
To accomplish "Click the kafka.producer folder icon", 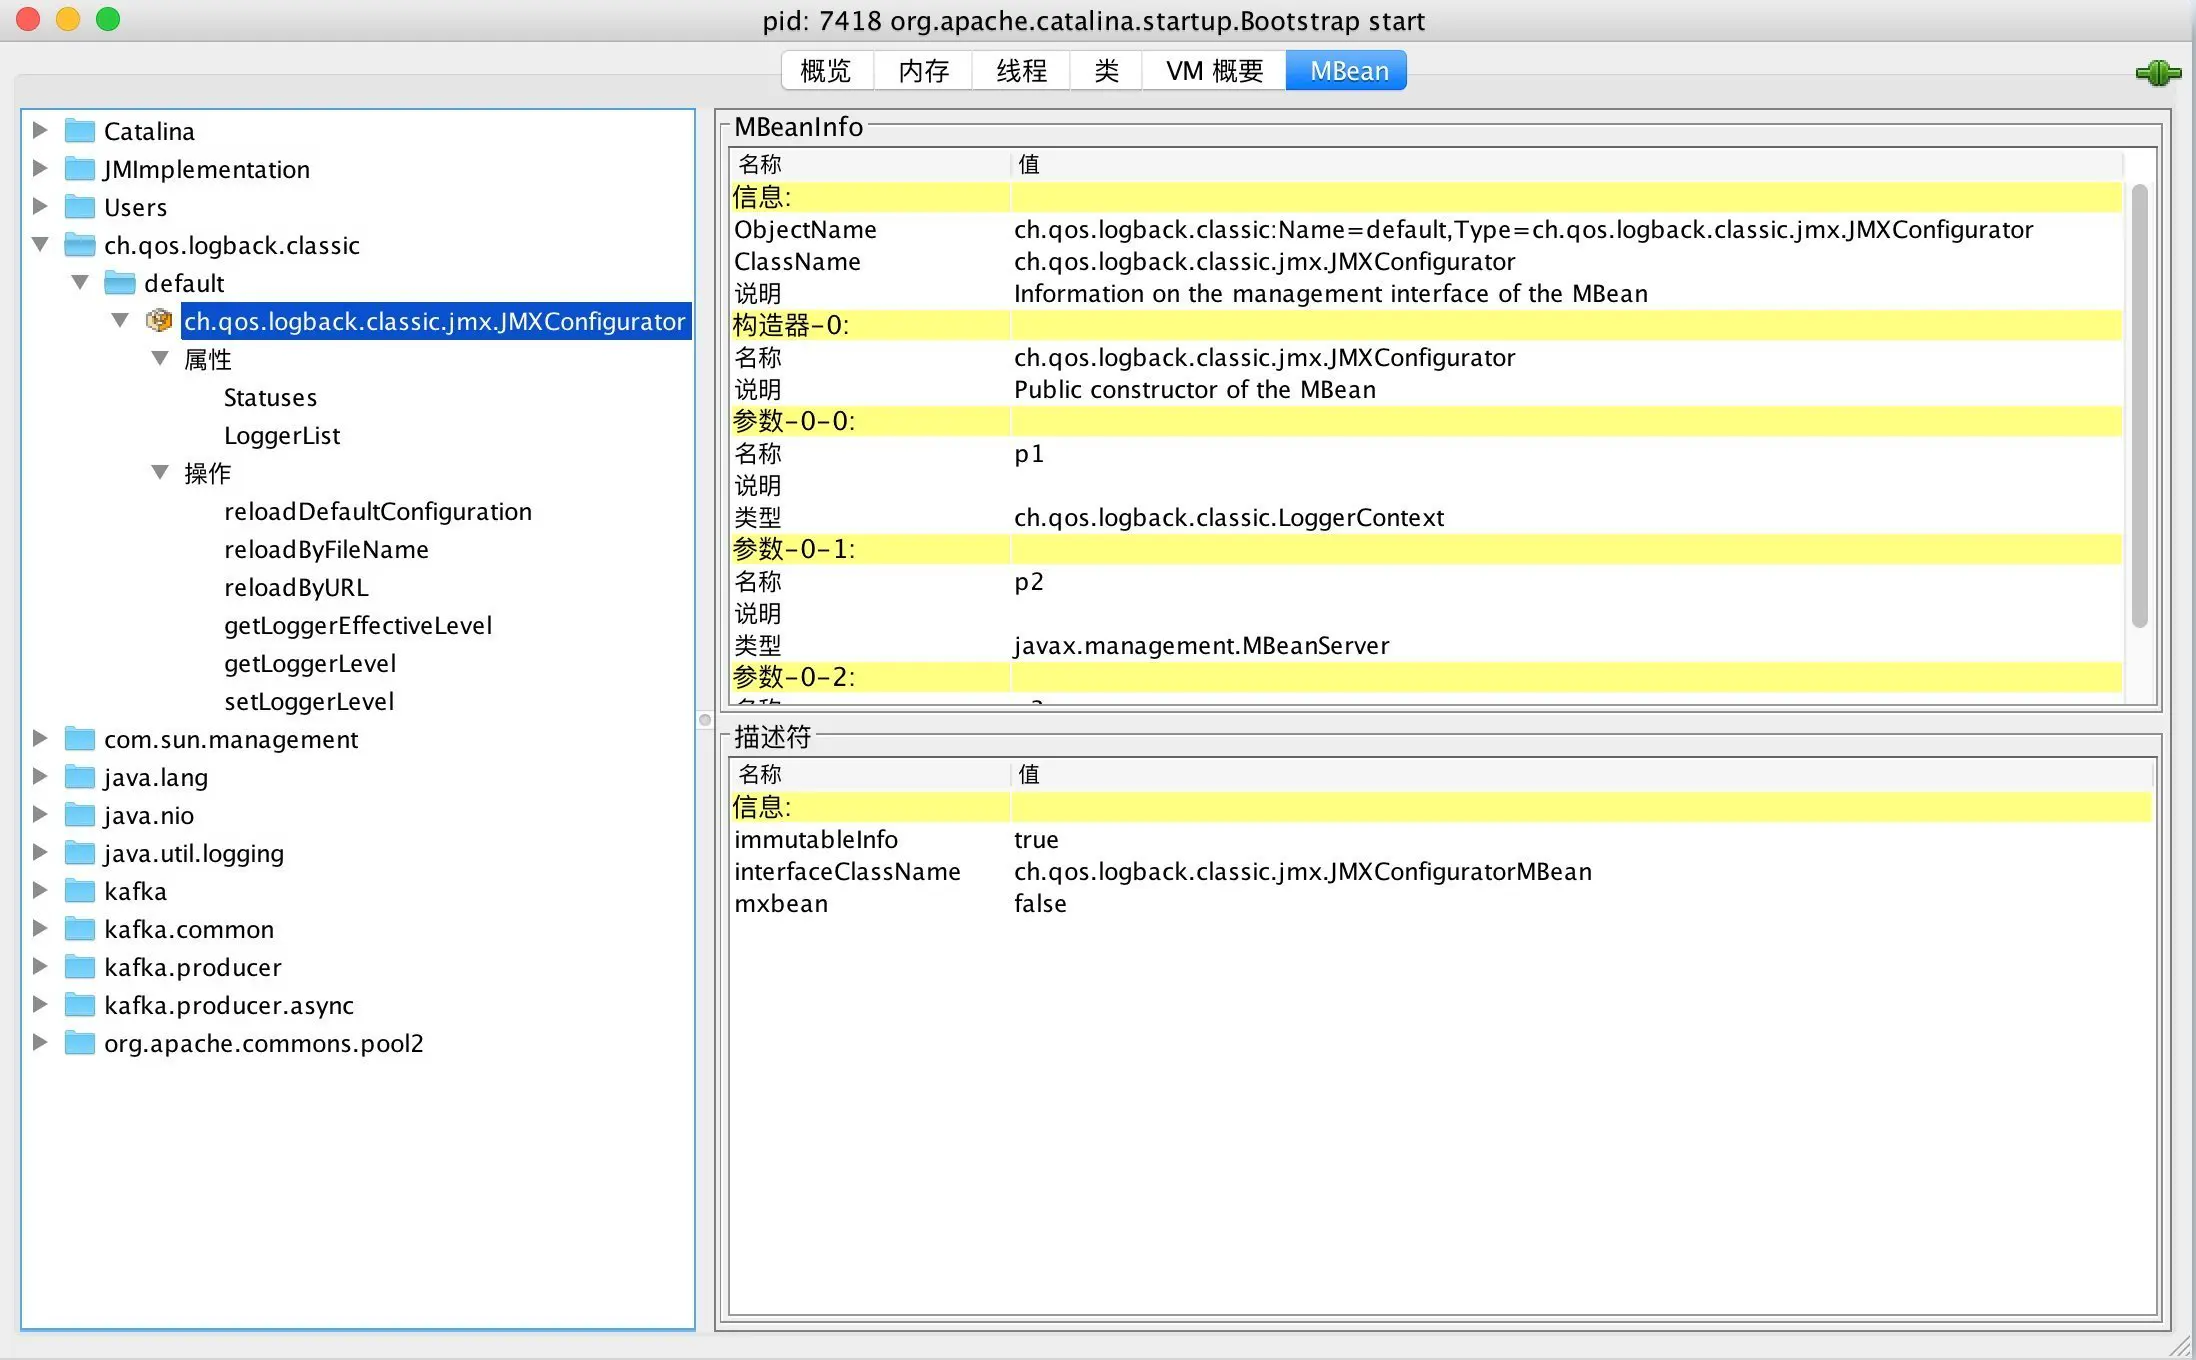I will pyautogui.click(x=80, y=967).
